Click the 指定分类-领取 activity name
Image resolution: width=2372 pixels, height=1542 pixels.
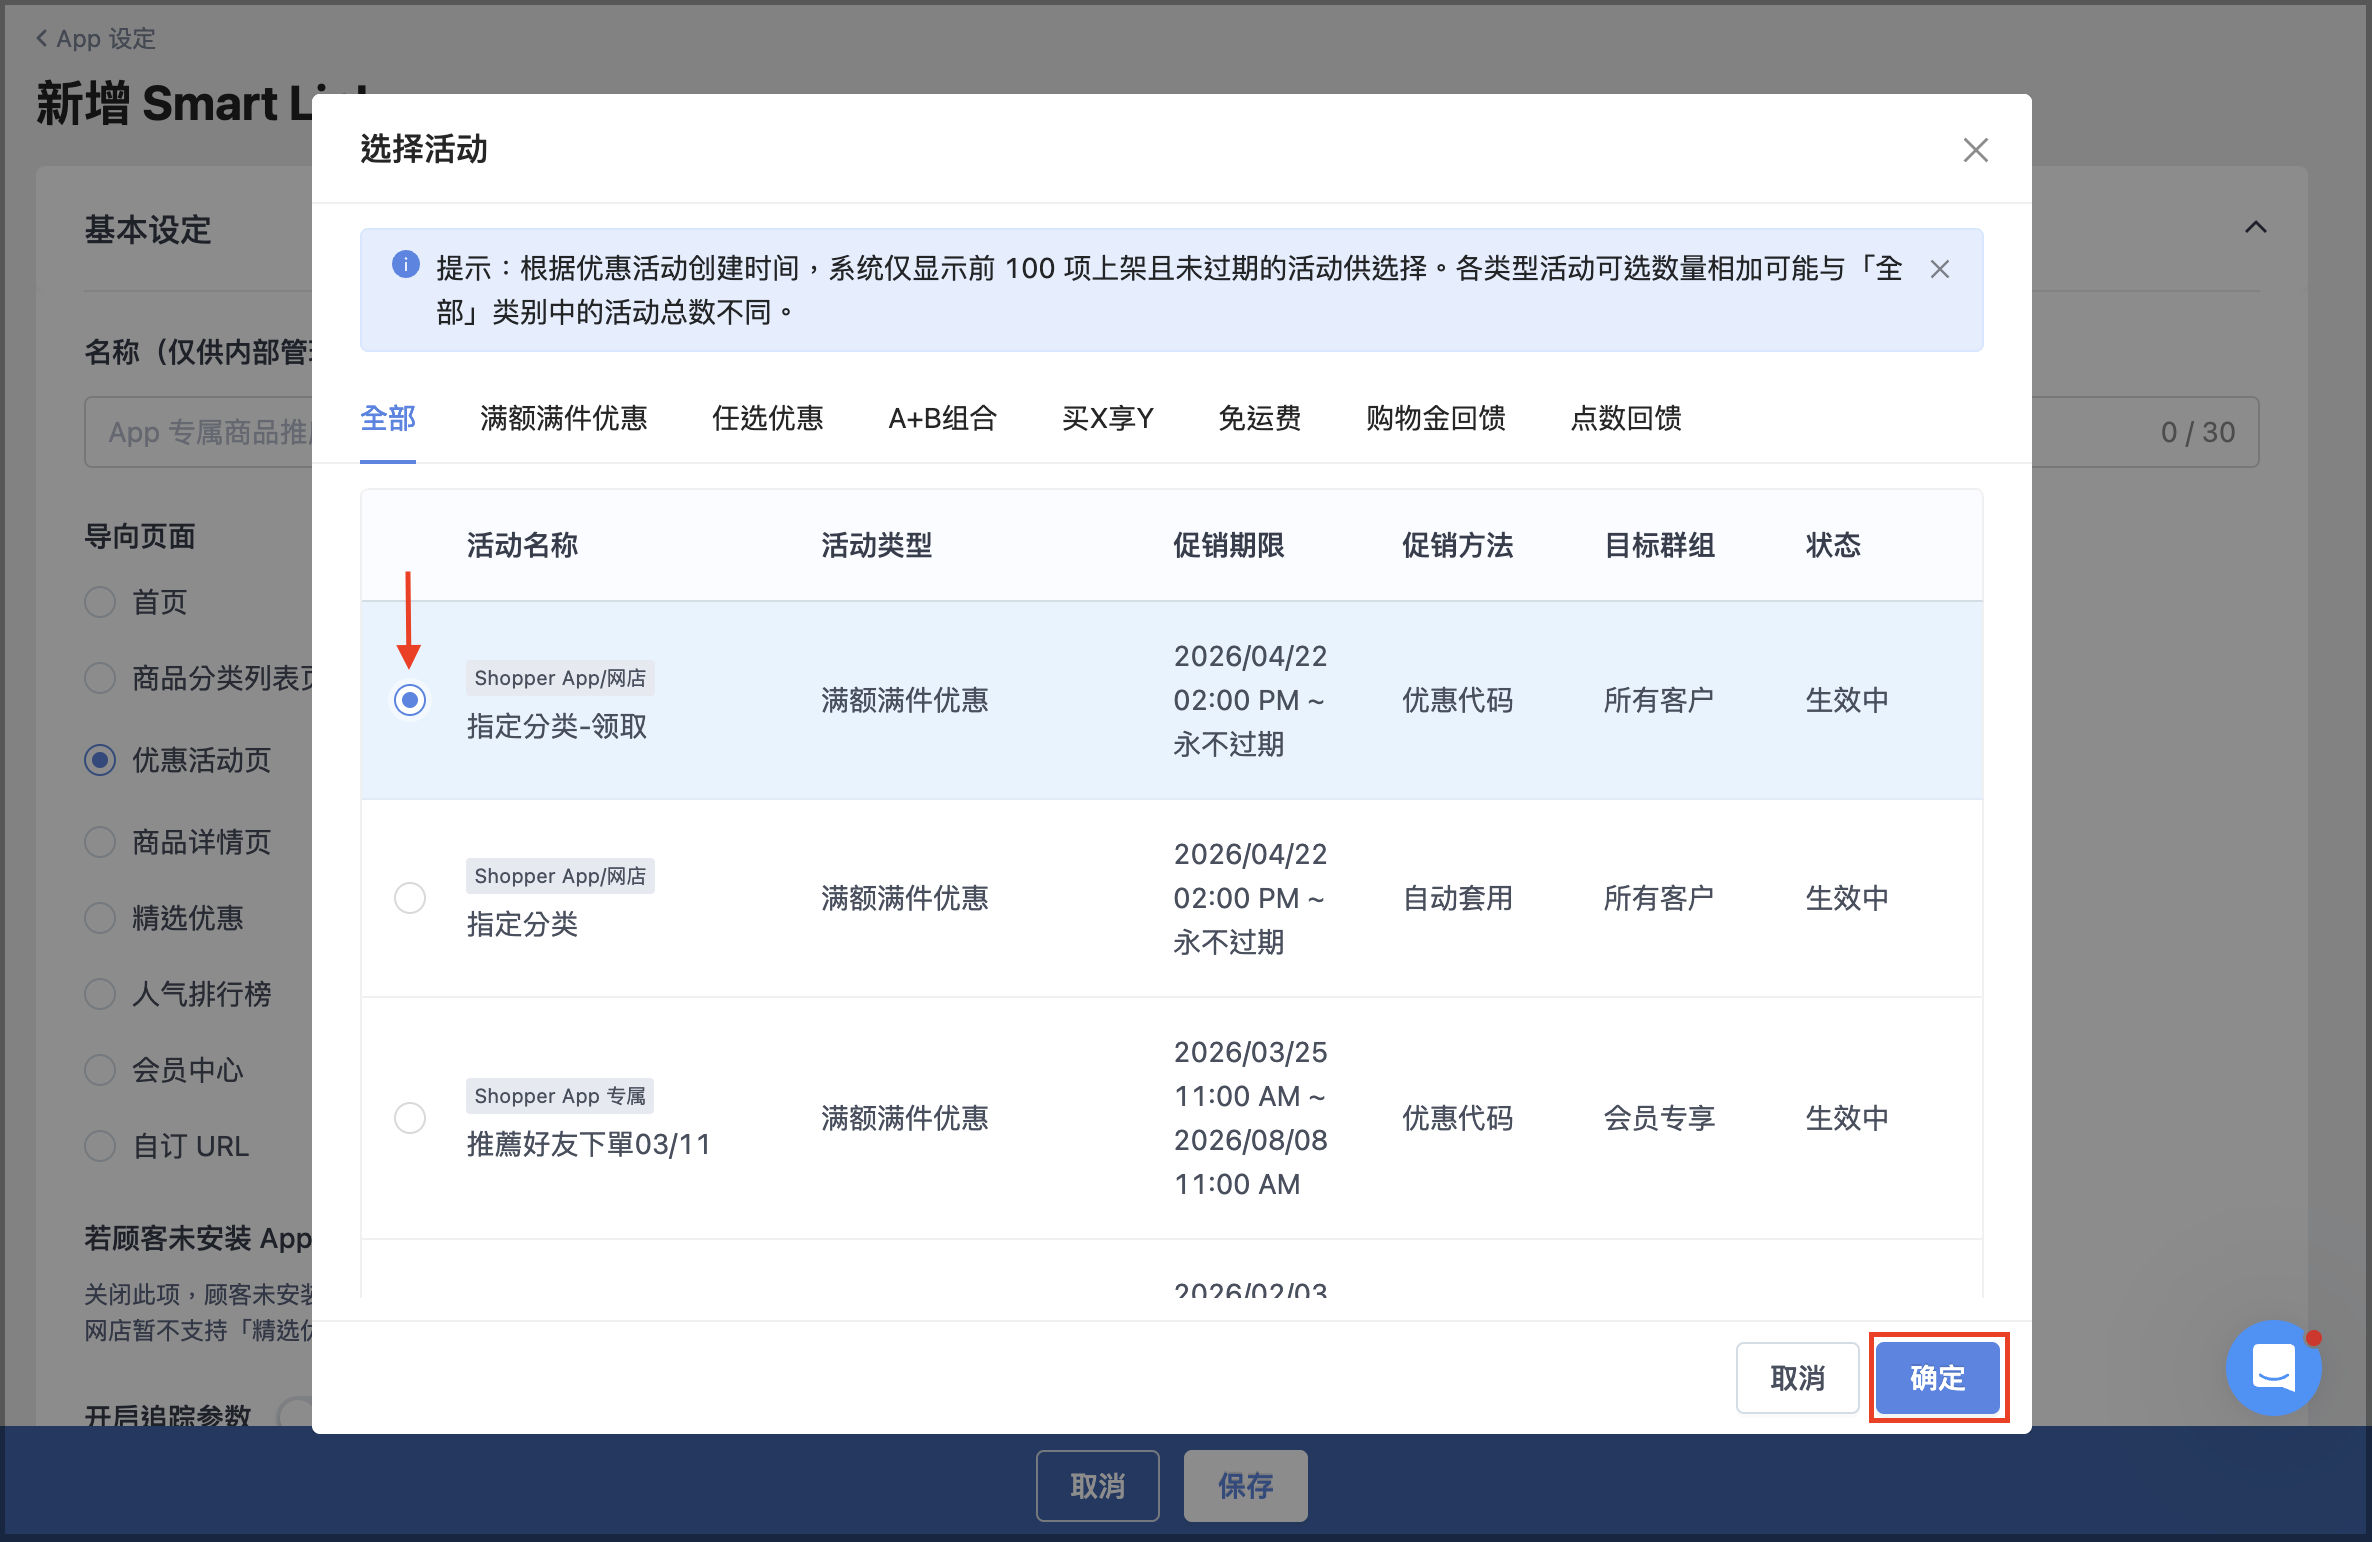[557, 726]
